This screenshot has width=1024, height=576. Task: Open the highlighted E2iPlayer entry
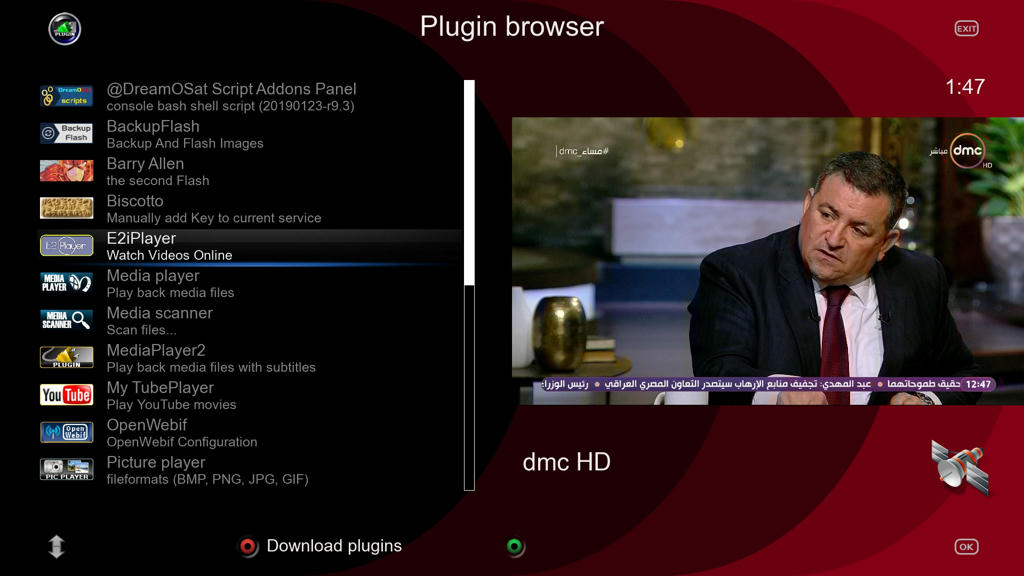[x=250, y=246]
